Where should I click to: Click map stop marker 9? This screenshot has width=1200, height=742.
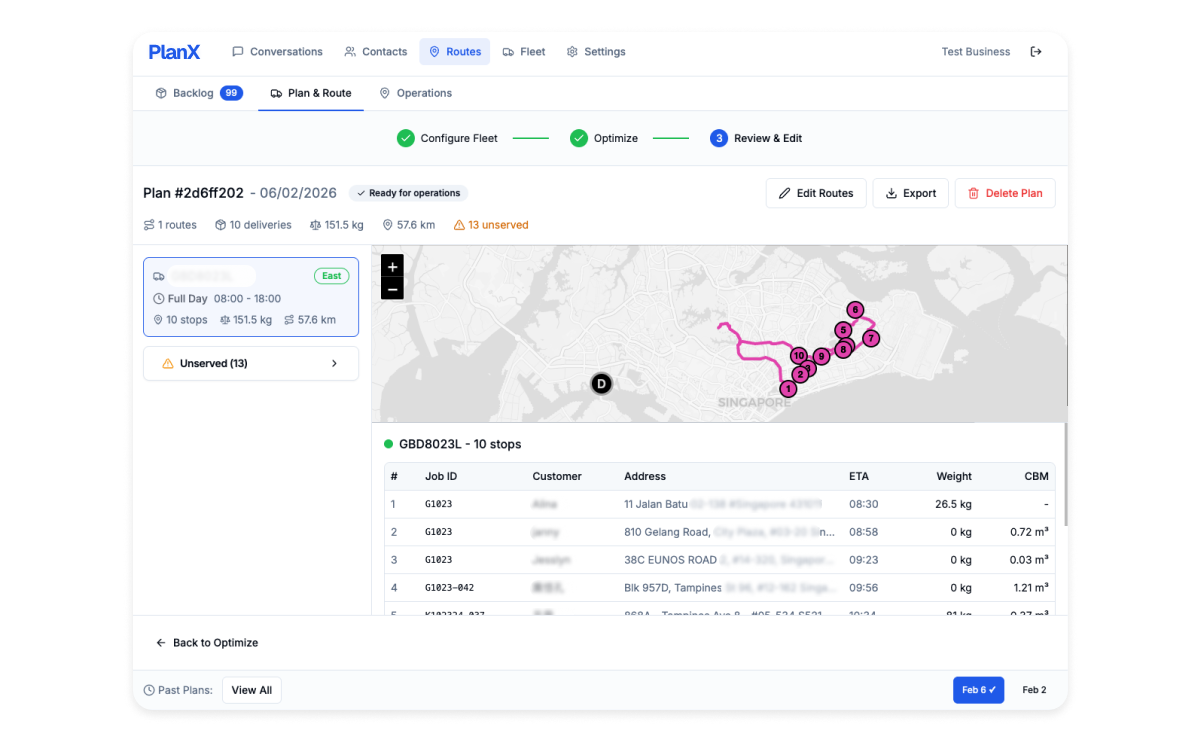click(x=821, y=356)
